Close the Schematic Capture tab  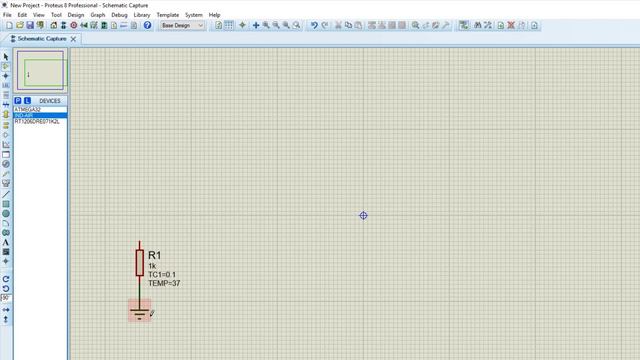[x=73, y=39]
